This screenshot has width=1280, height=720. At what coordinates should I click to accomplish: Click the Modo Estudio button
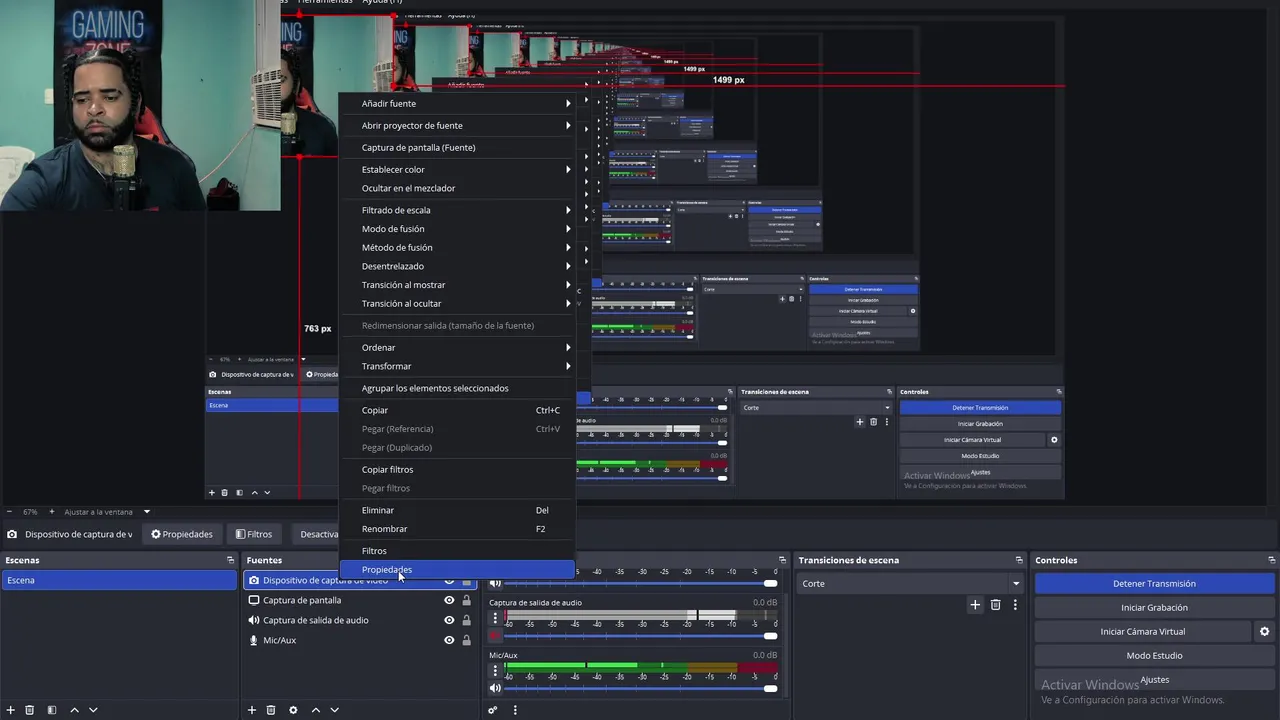1154,656
